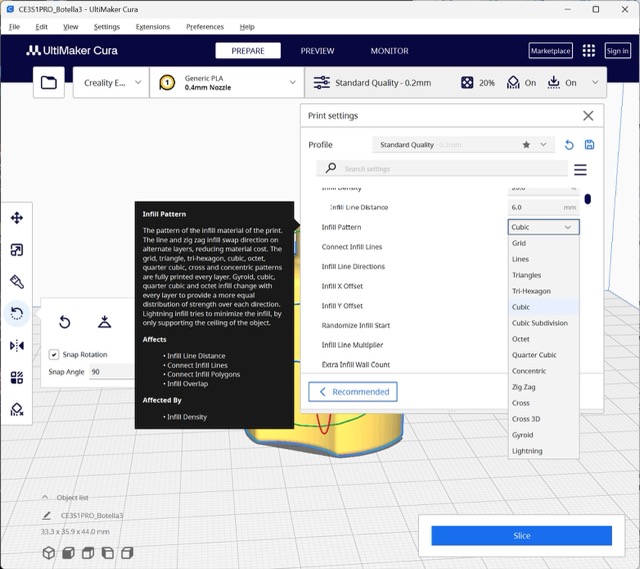Select the Support Blocker tool

[17, 409]
